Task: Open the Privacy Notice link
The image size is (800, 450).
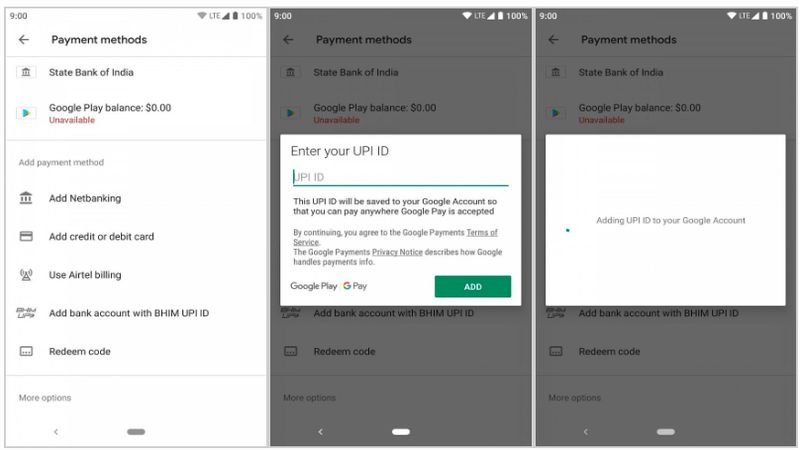Action: [397, 252]
